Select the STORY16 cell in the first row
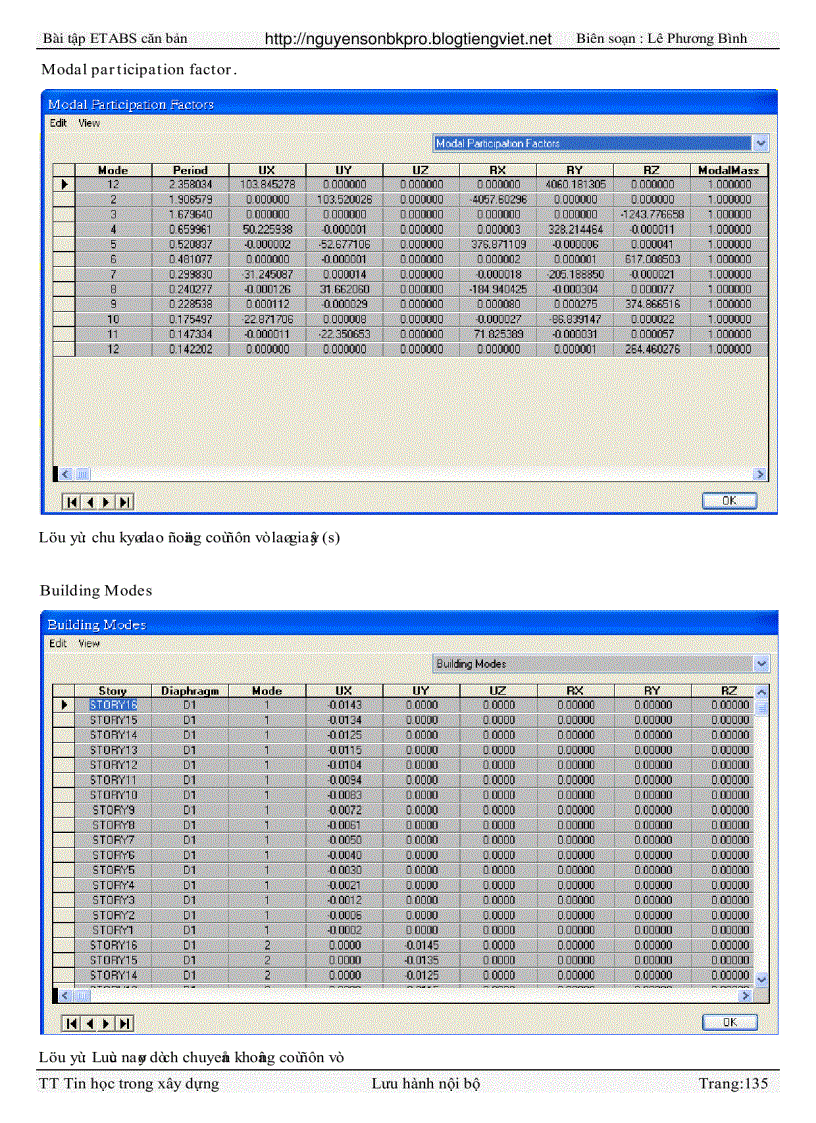This screenshot has width=816, height=1123. 113,705
